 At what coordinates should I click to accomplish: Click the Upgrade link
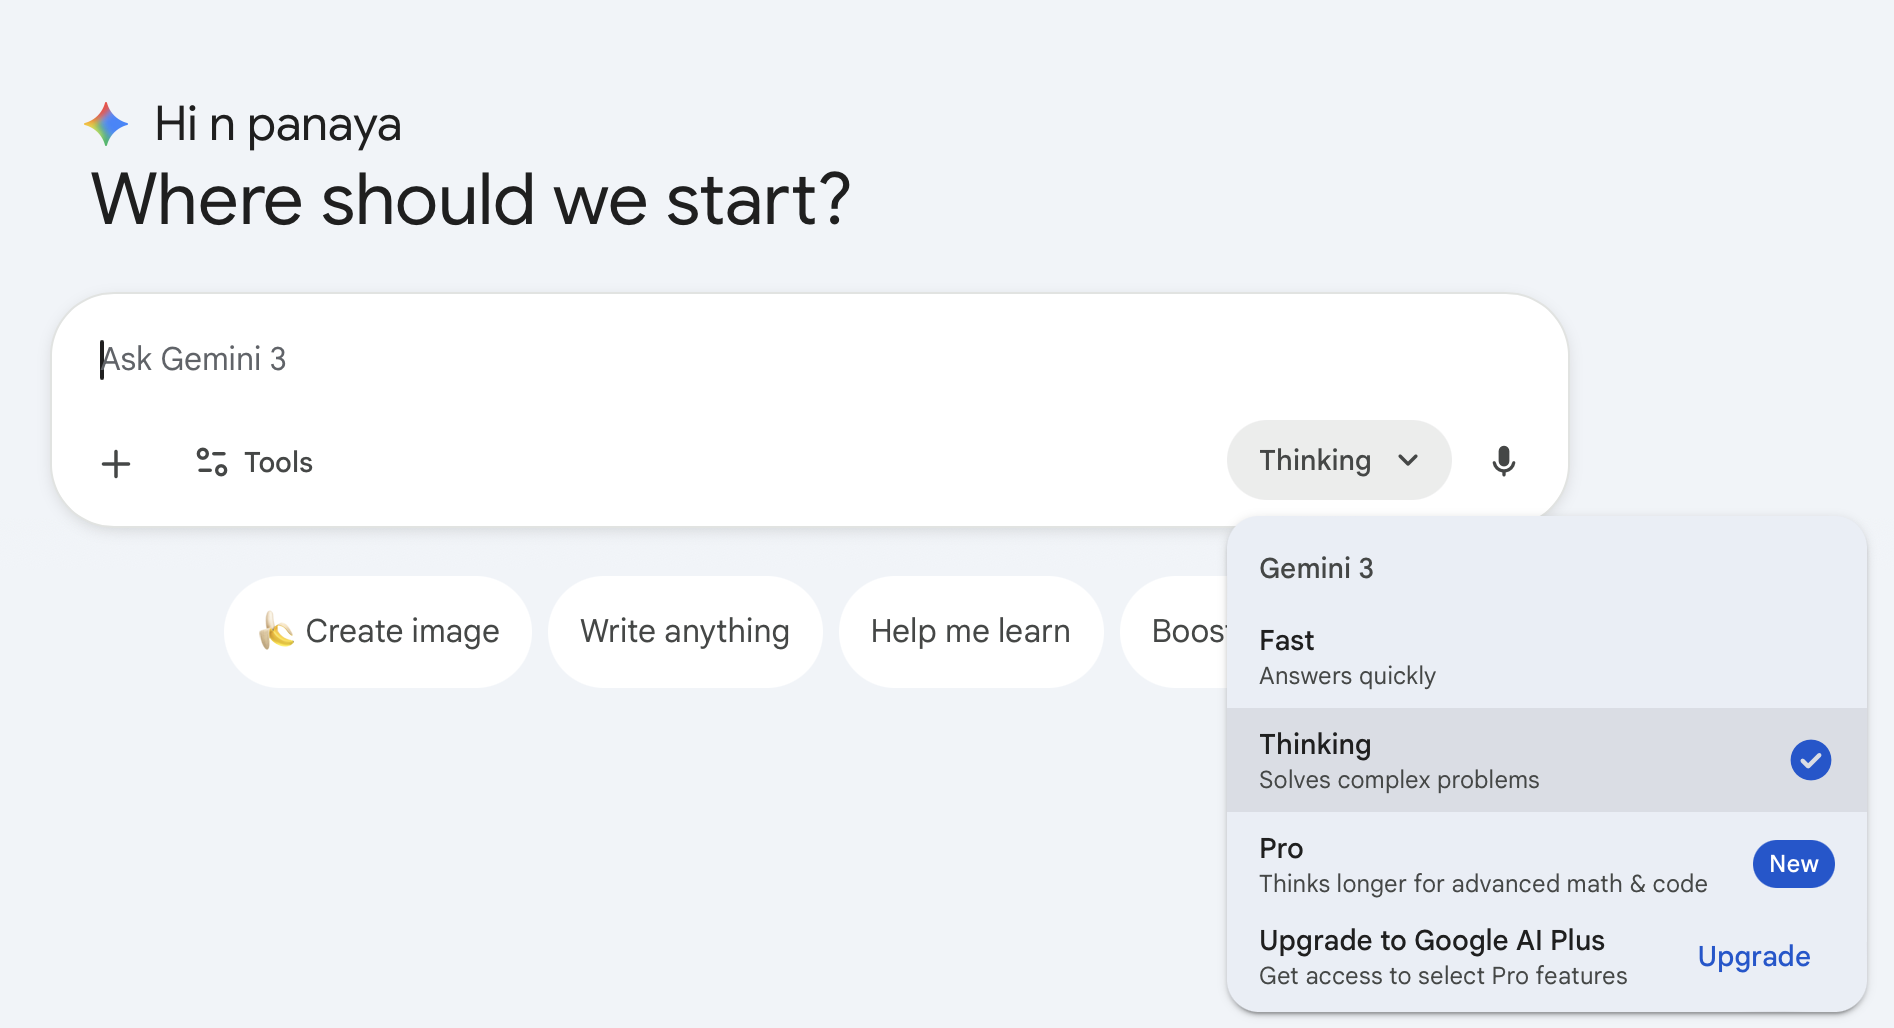coord(1753,957)
